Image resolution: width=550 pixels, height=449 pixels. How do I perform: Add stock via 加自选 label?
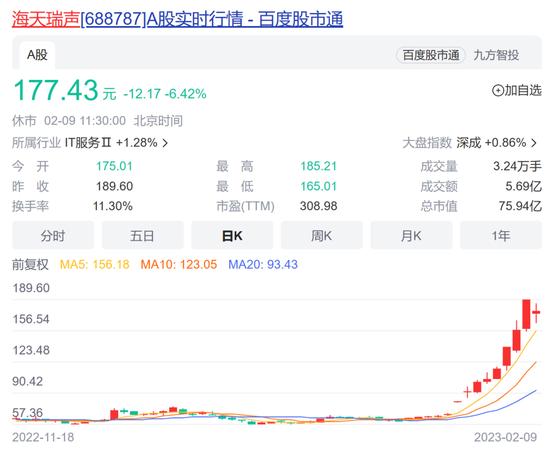[523, 91]
